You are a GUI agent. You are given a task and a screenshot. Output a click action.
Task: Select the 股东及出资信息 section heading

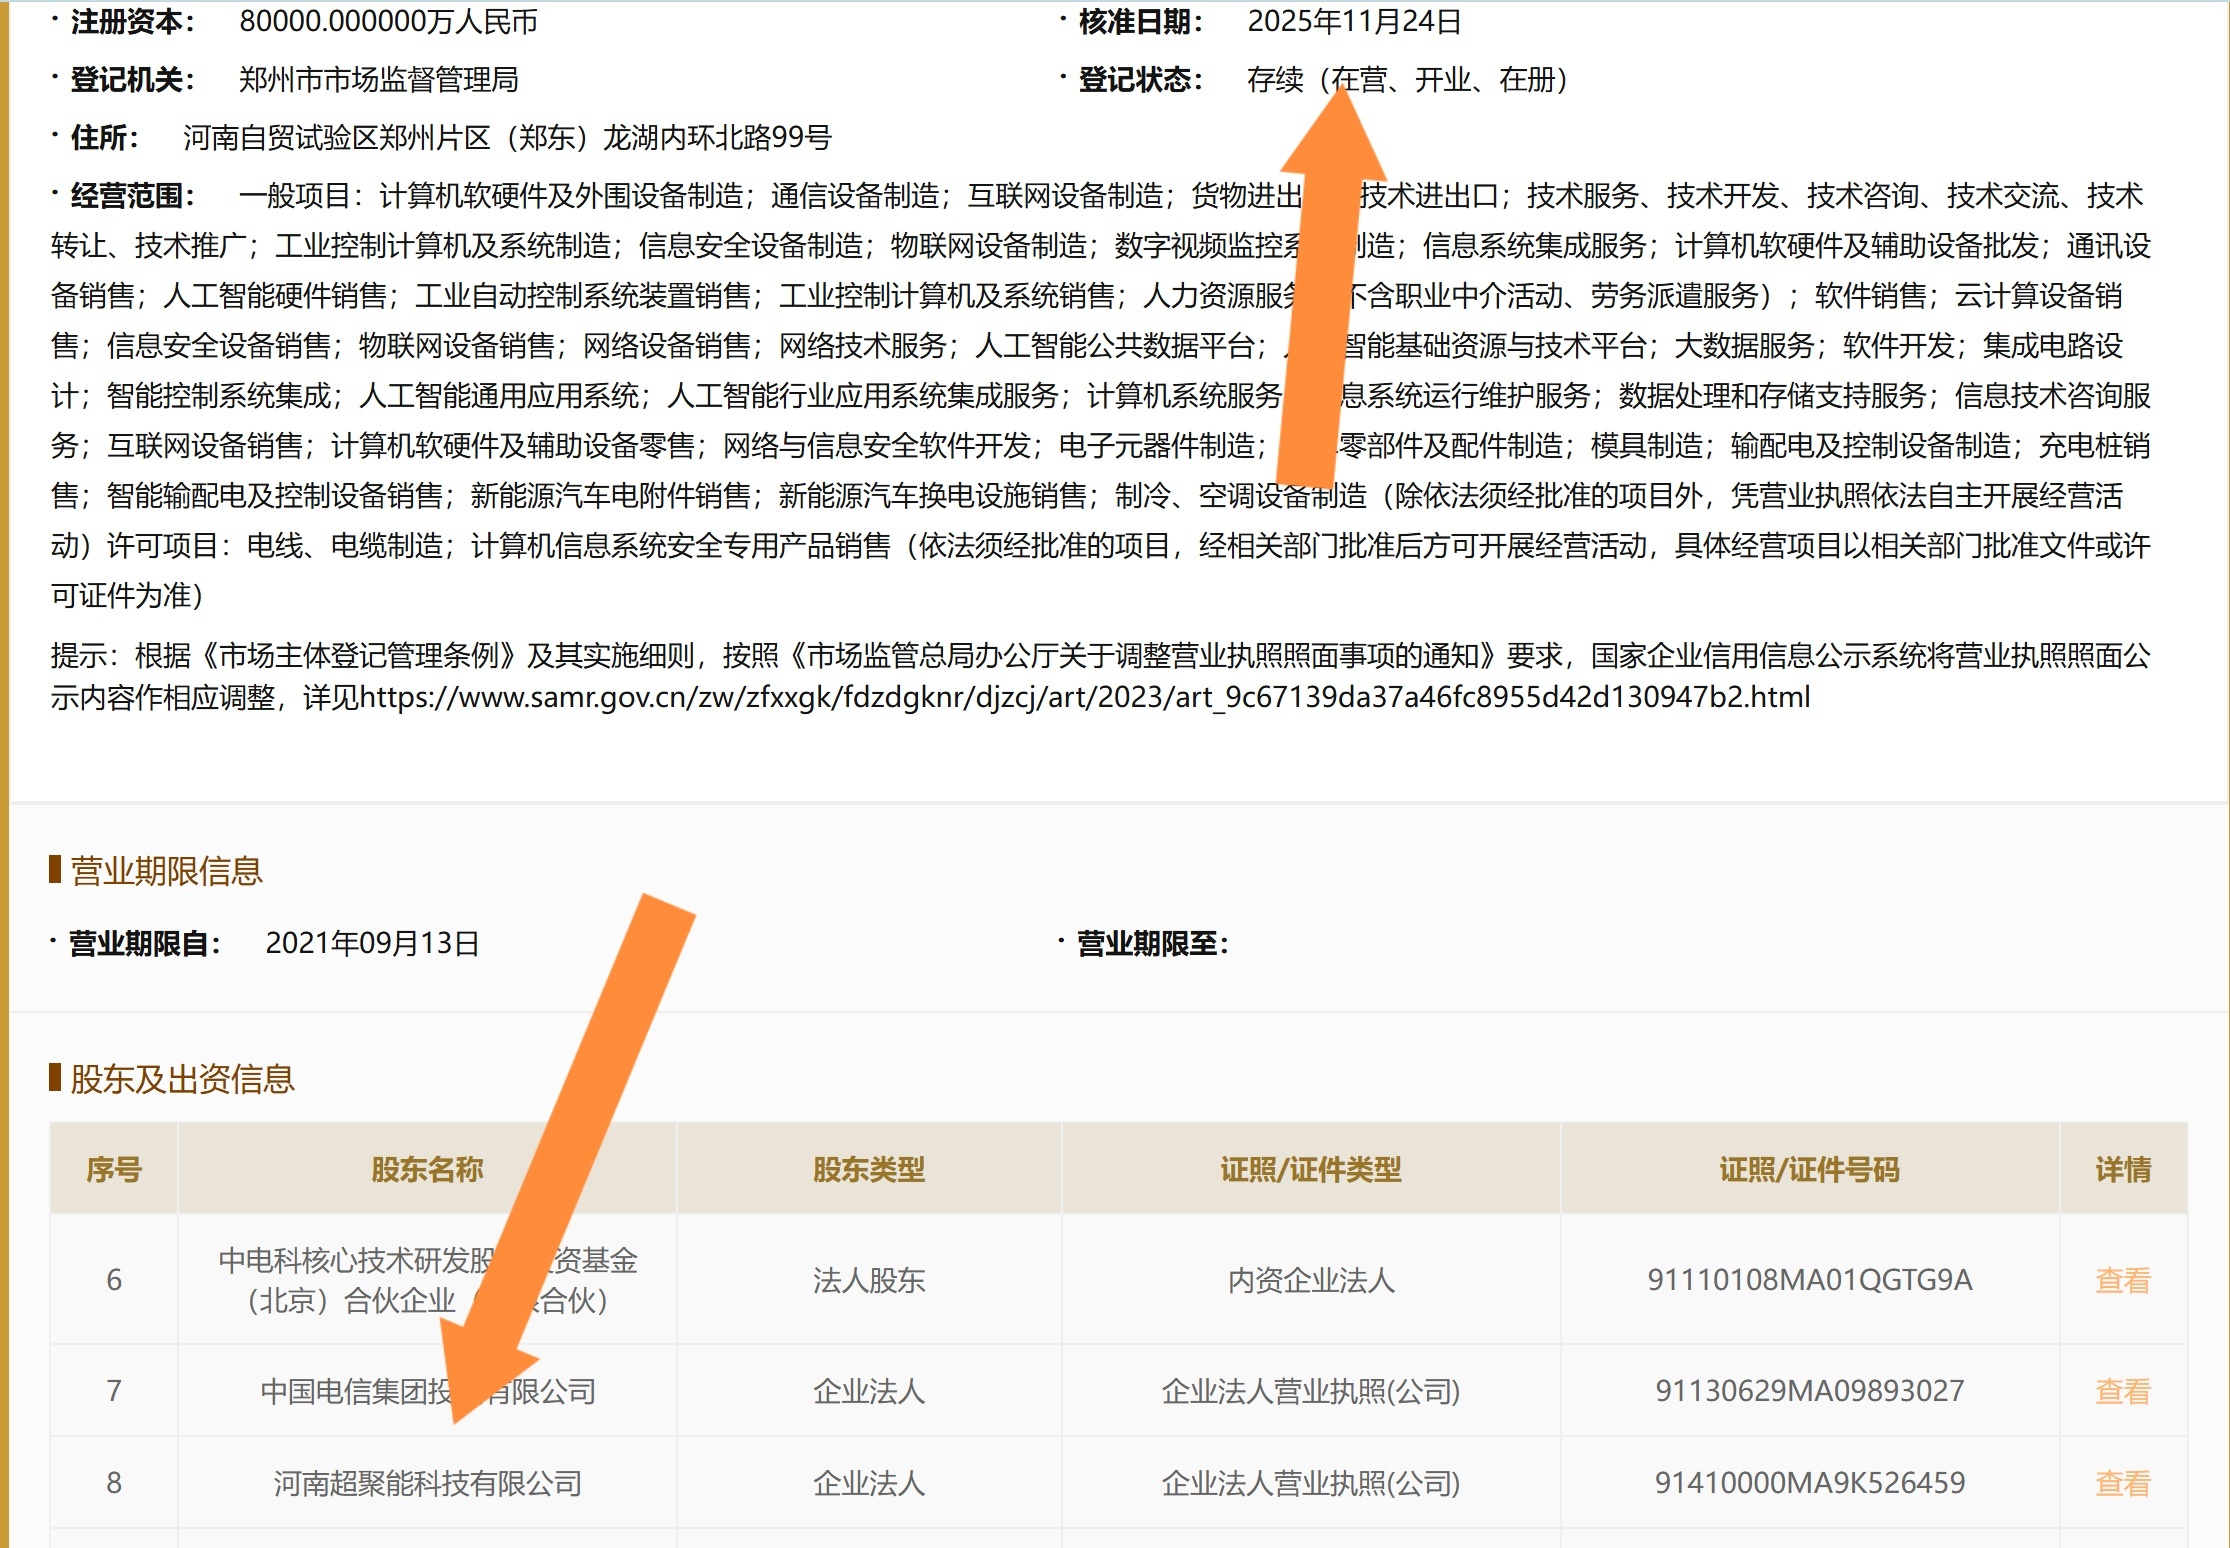(x=182, y=1079)
